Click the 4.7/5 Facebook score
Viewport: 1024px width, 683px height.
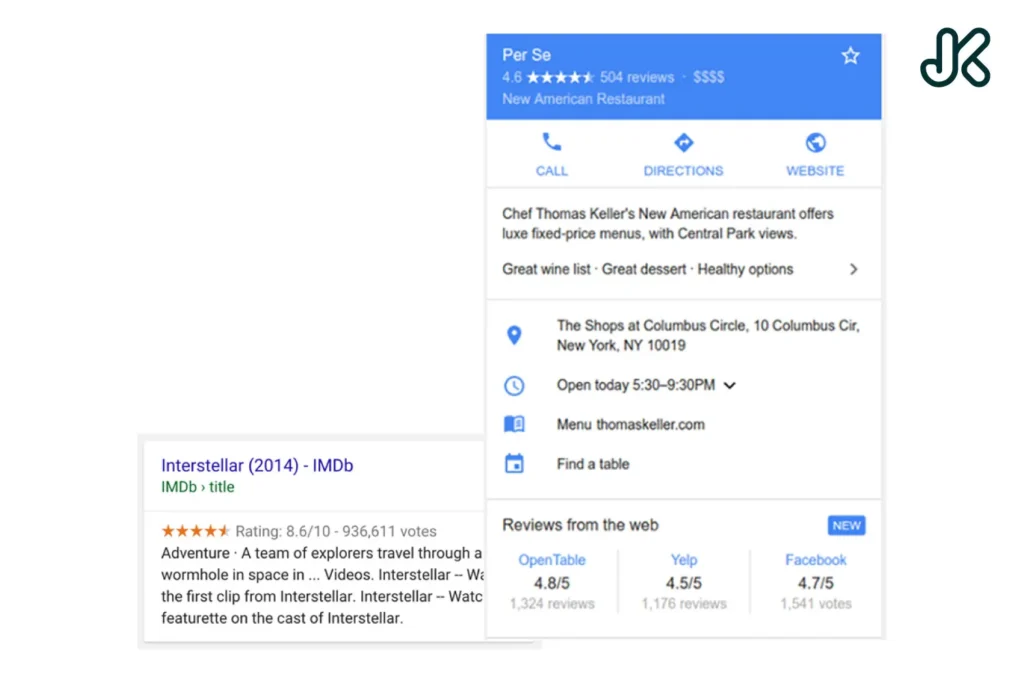pyautogui.click(x=816, y=582)
